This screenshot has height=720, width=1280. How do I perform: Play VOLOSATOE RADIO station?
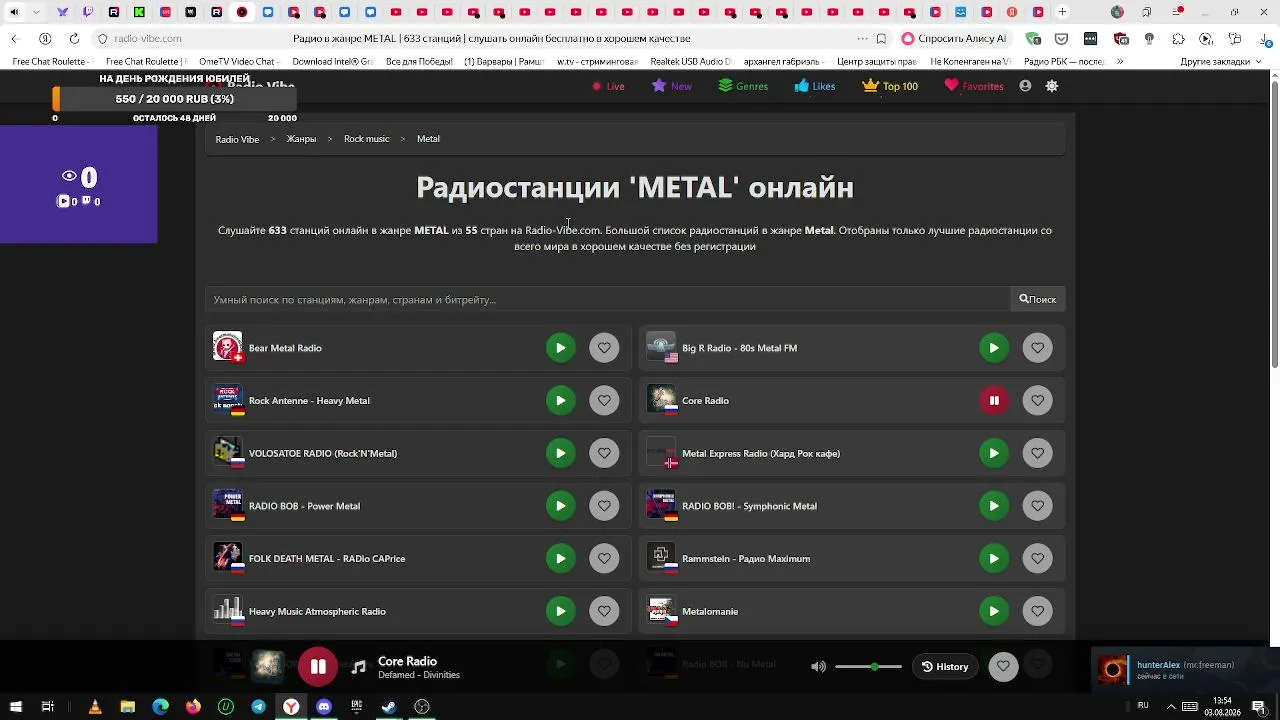[x=560, y=453]
